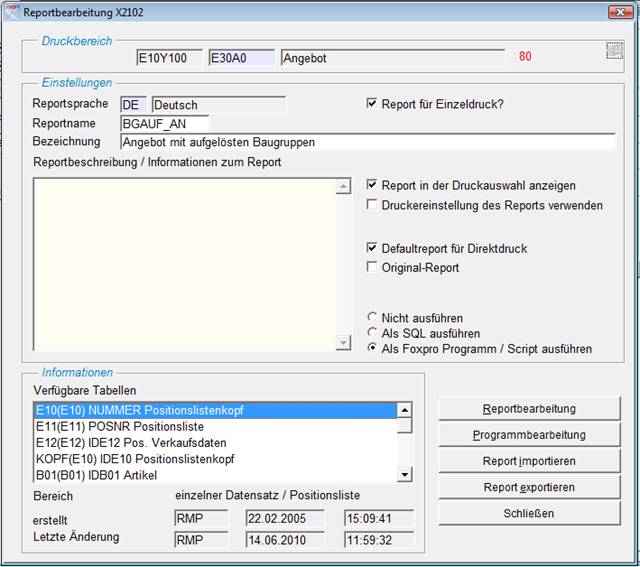Click the Programmbearbeitung button
640x567 pixels.
pyautogui.click(x=529, y=435)
